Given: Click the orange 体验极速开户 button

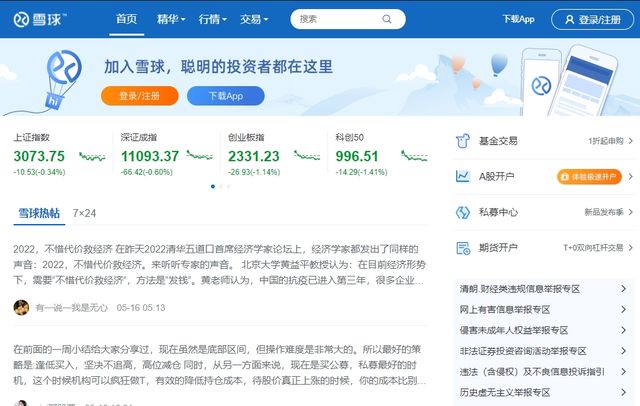Looking at the screenshot, I should (x=589, y=177).
